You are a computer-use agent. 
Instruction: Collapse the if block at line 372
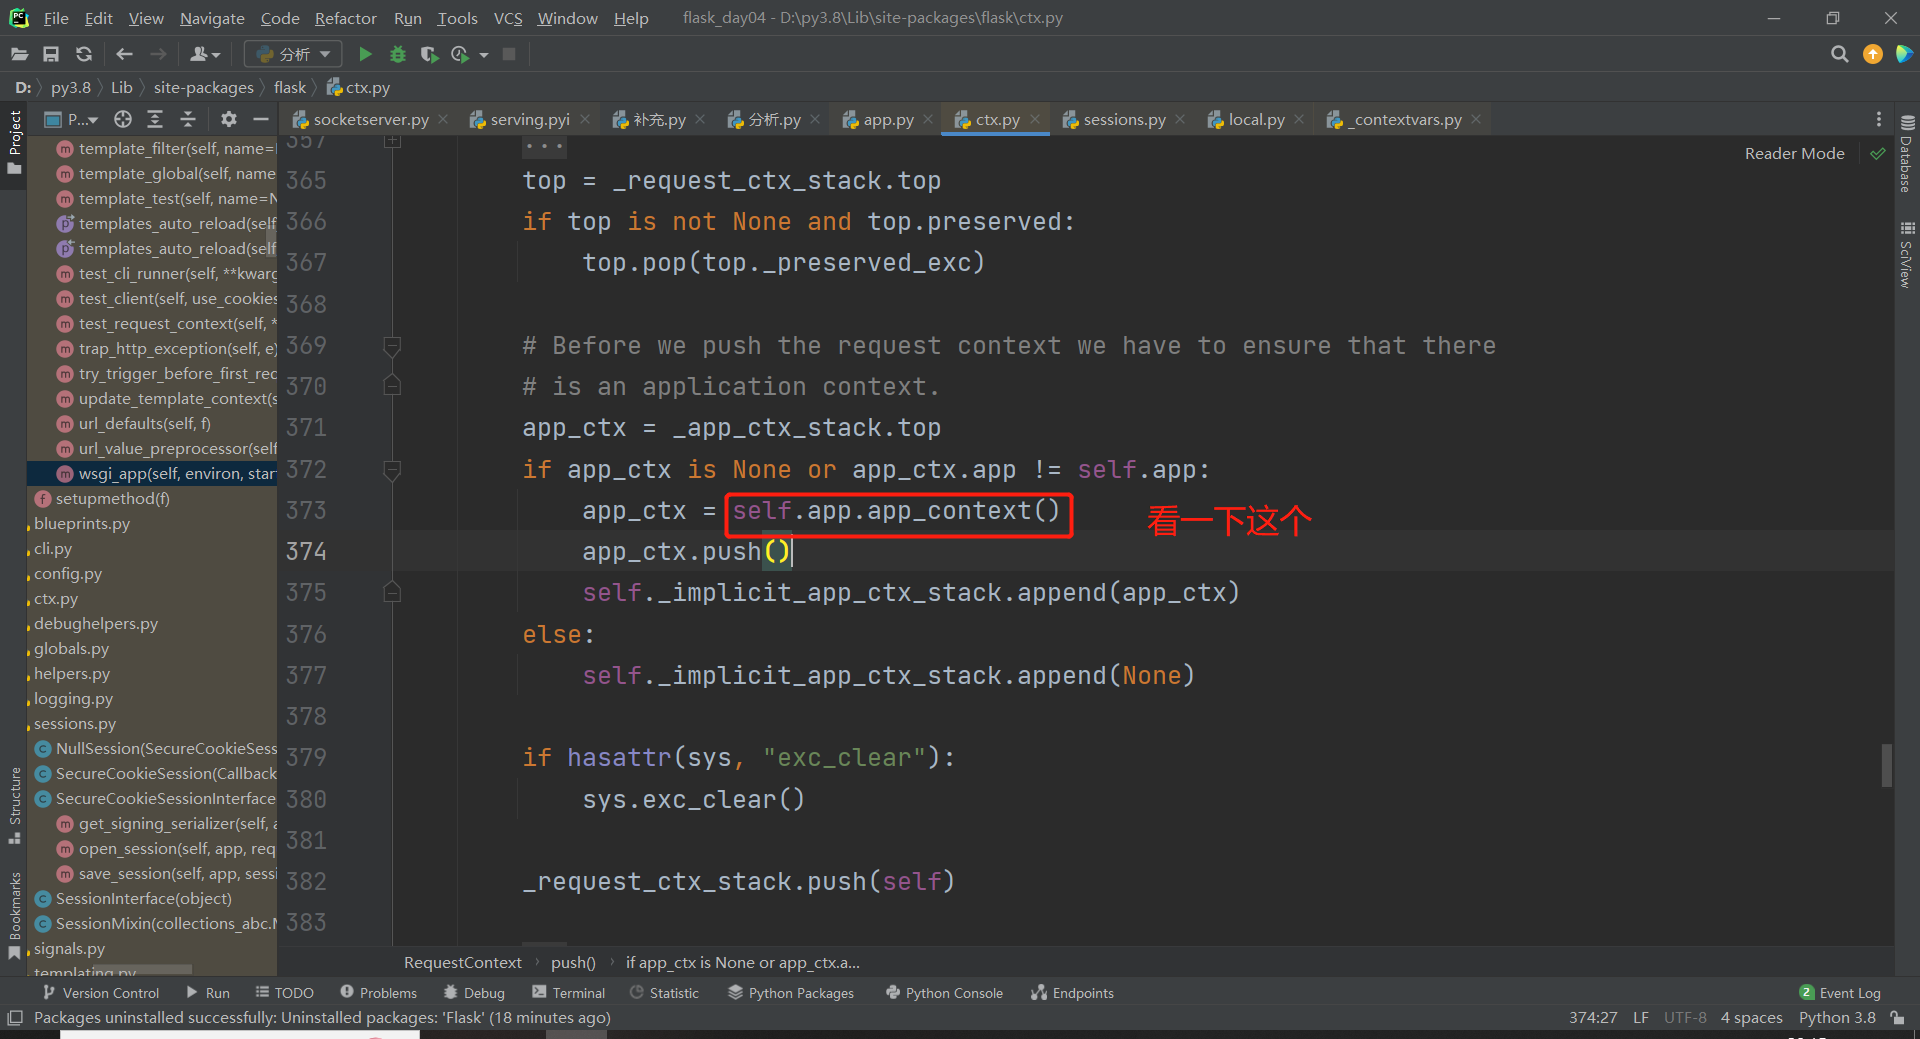tap(392, 470)
